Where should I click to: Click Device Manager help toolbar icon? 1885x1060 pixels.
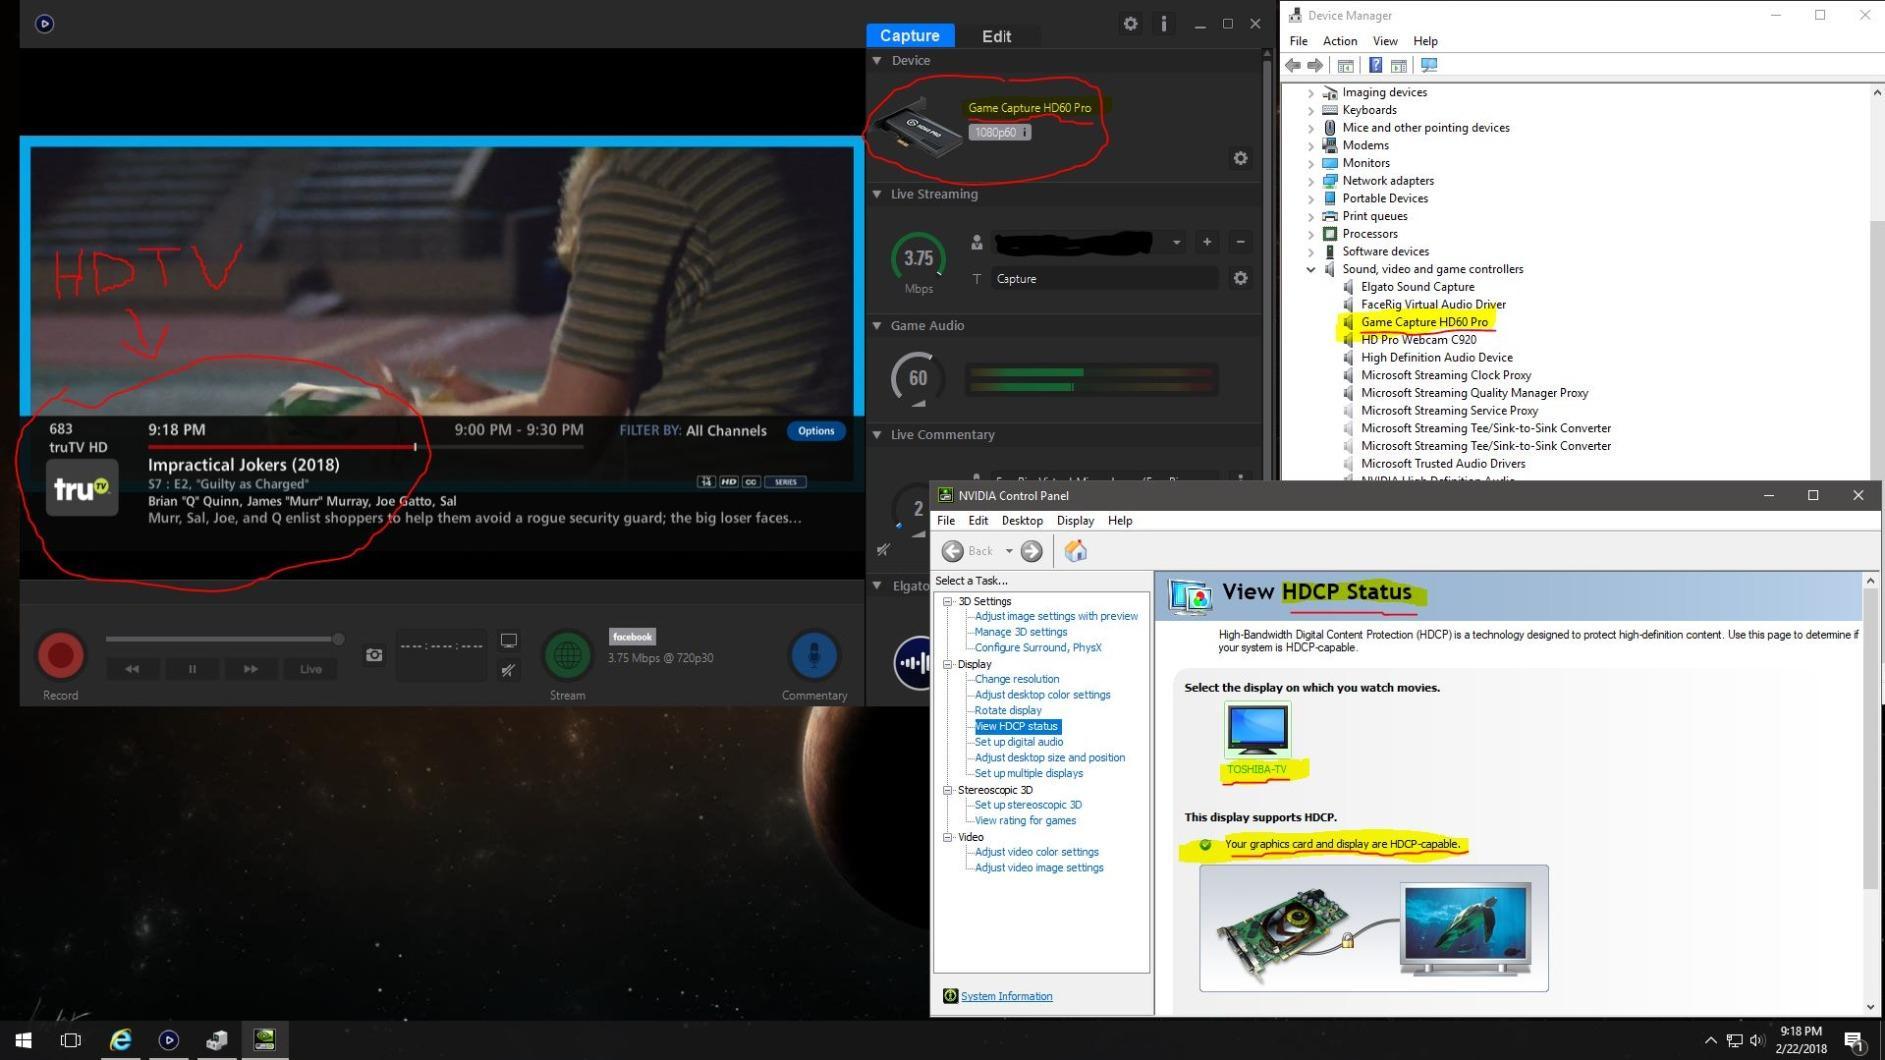pyautogui.click(x=1375, y=65)
